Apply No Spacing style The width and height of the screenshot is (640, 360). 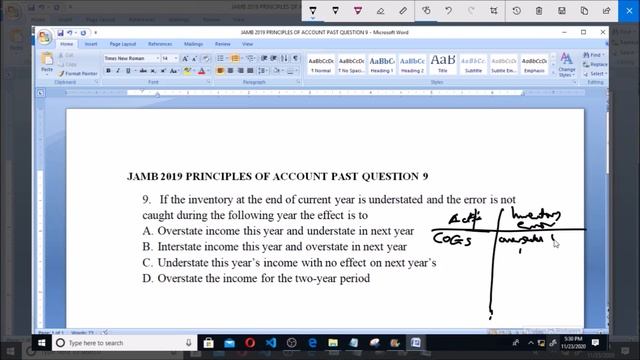(351, 64)
